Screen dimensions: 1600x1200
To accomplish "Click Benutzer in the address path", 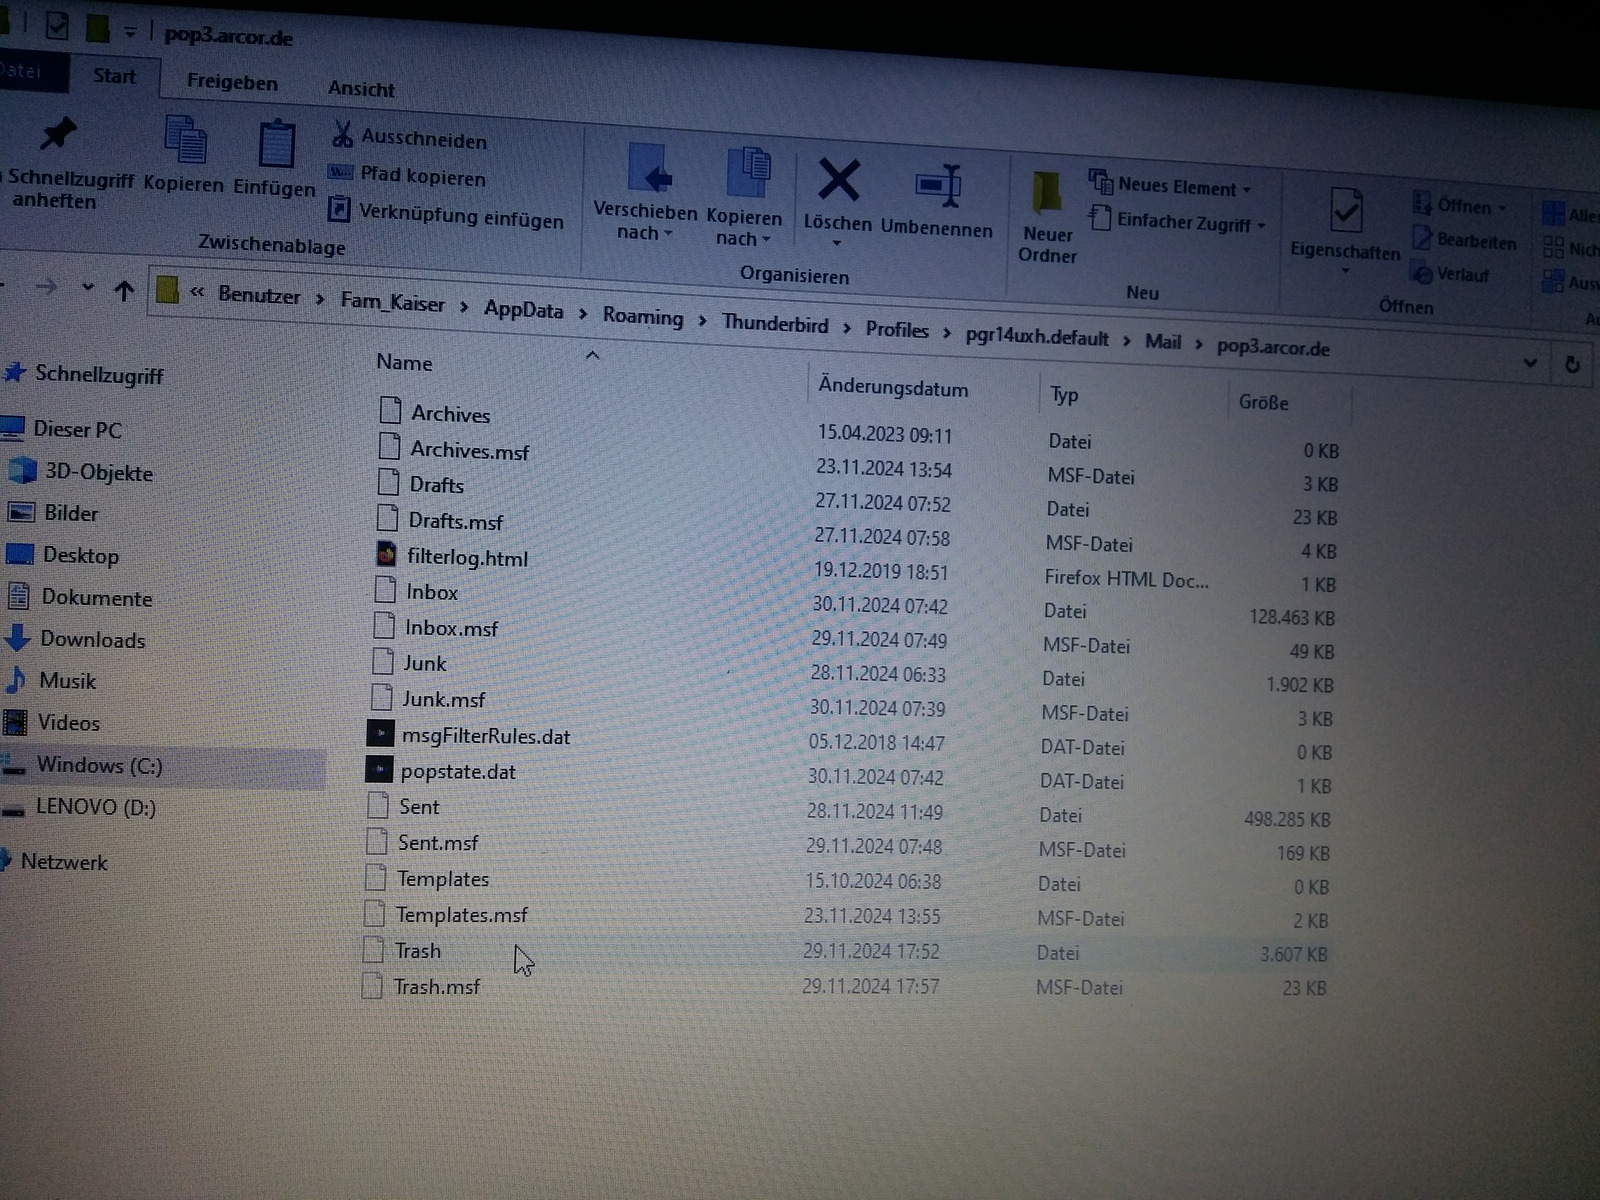I will pyautogui.click(x=259, y=295).
